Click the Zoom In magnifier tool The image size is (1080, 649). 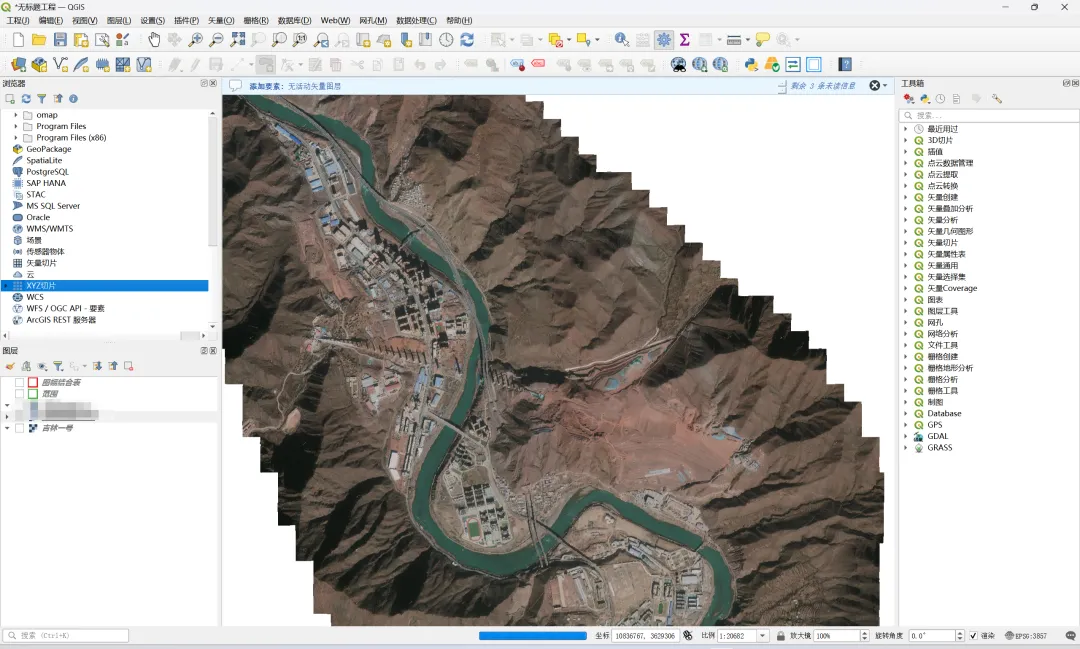[x=196, y=40]
